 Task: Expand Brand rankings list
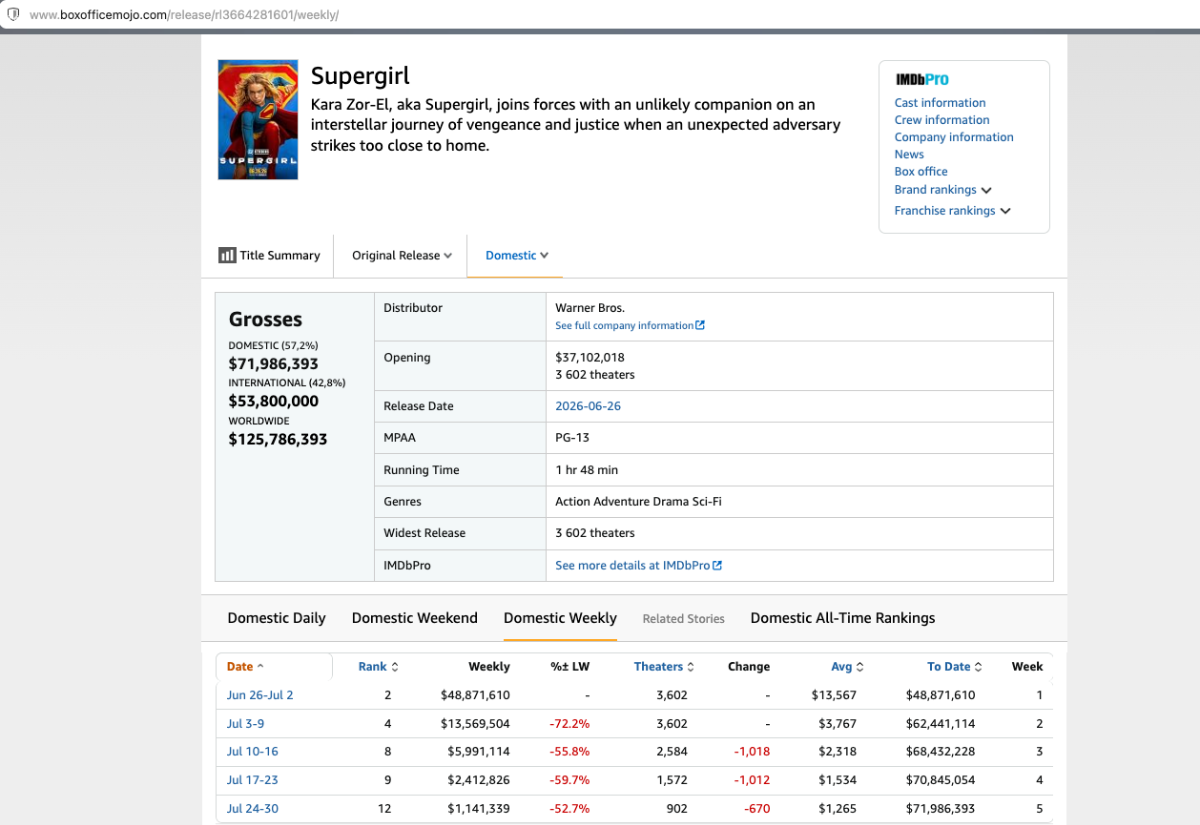pos(943,190)
